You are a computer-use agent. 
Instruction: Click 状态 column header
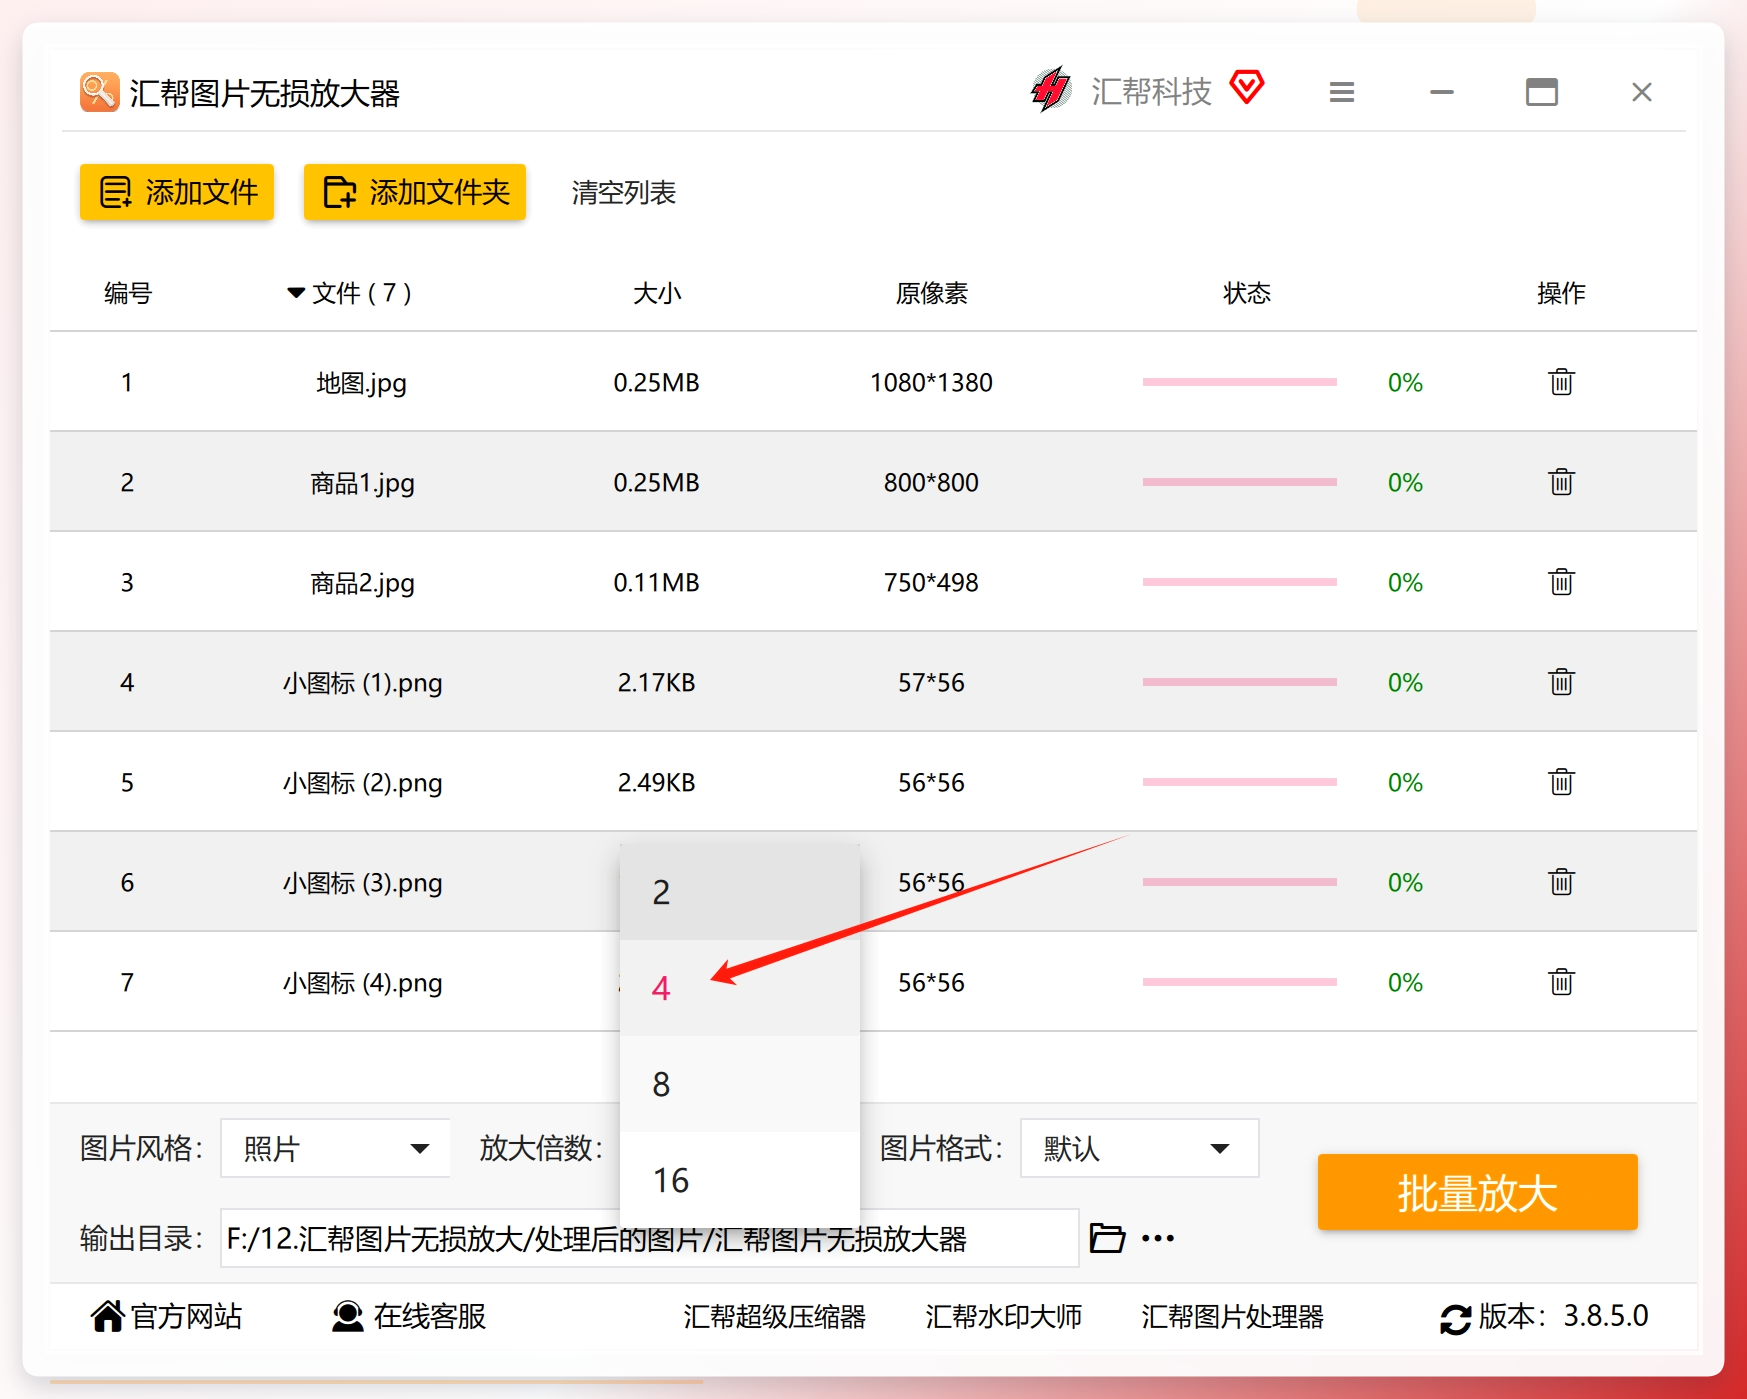(1247, 293)
